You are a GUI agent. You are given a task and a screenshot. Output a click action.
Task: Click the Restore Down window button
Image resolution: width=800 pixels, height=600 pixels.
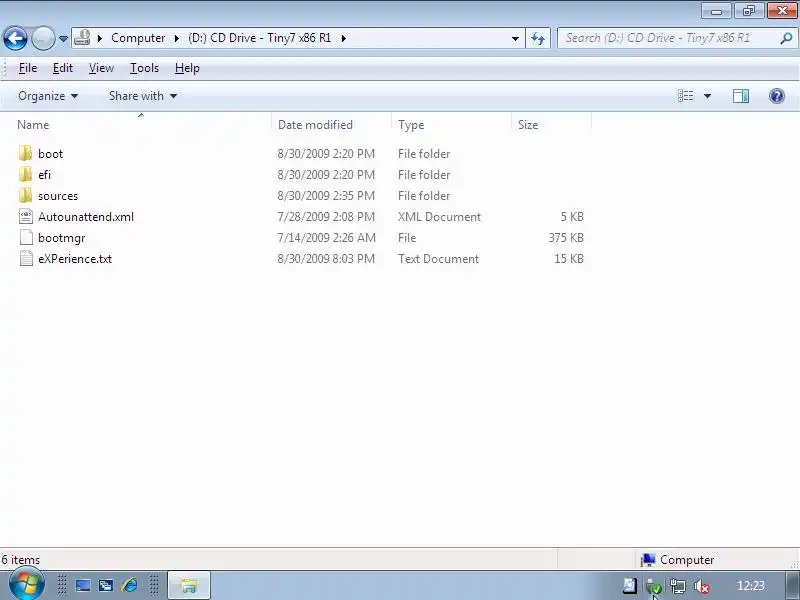point(748,11)
